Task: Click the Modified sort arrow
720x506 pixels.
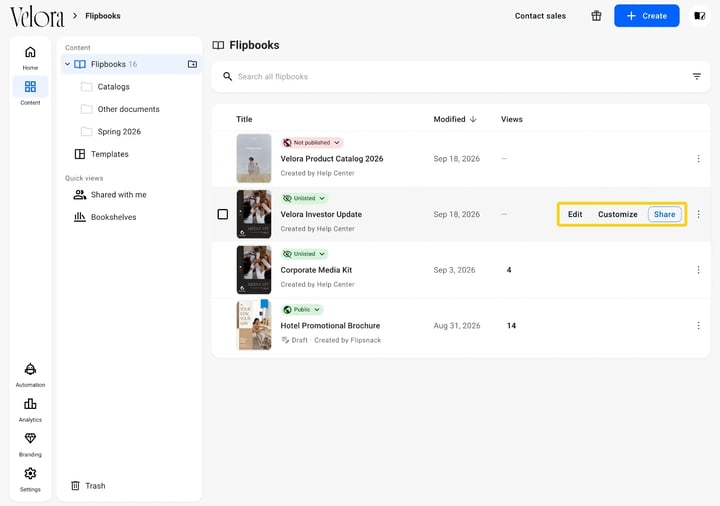Action: [x=473, y=119]
